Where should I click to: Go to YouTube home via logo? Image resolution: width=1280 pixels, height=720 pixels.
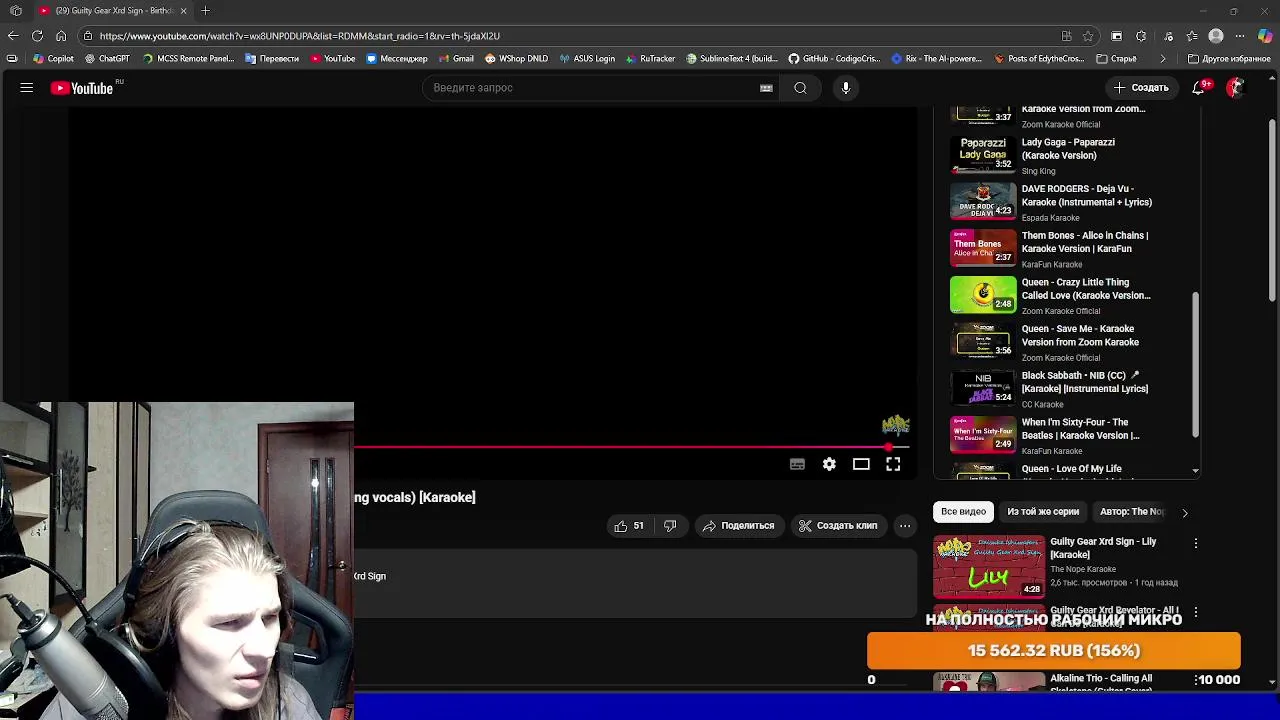83,88
